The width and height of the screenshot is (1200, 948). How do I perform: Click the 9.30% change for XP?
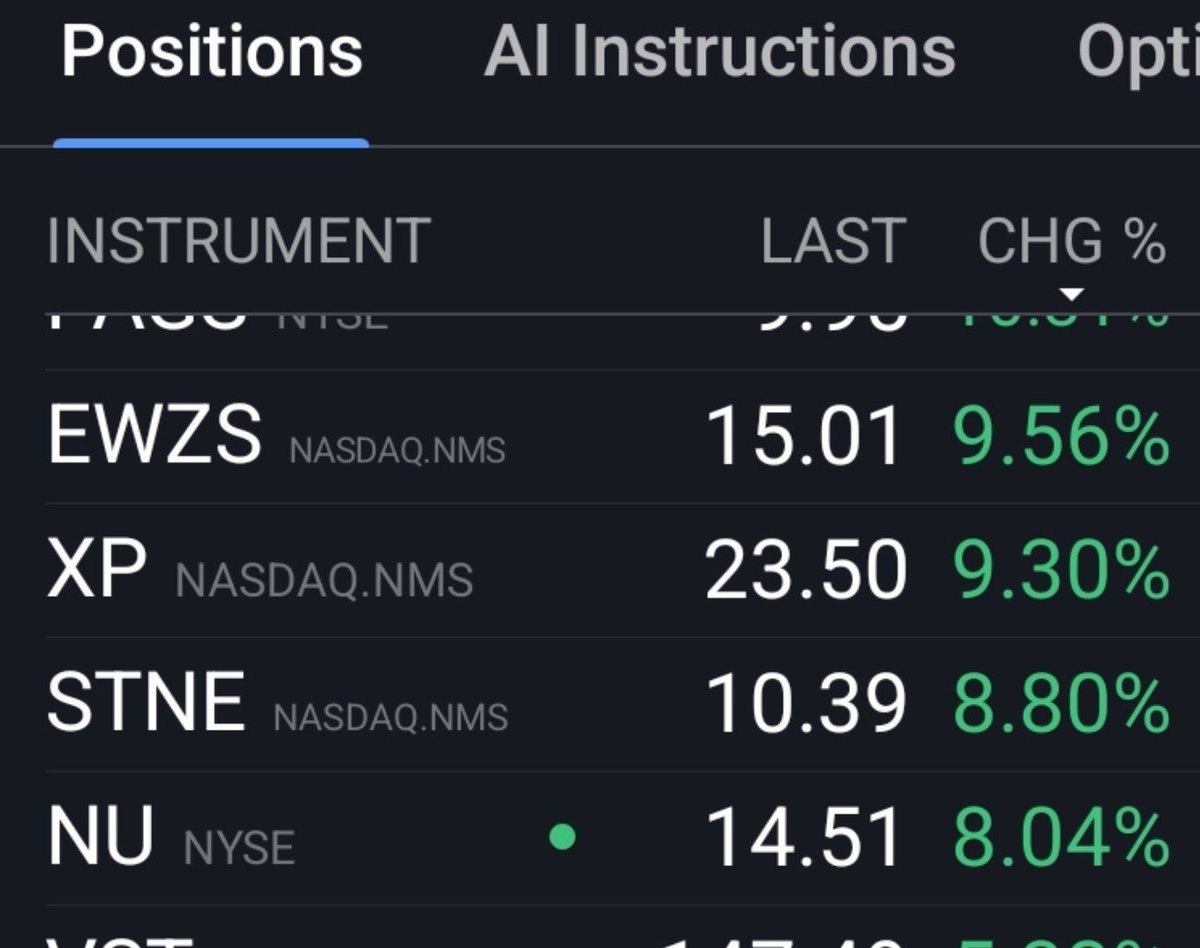pos(1062,570)
